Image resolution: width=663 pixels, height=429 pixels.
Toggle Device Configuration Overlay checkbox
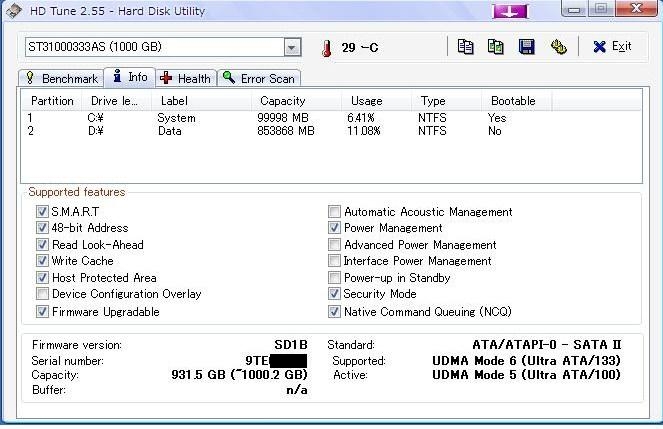pos(42,294)
